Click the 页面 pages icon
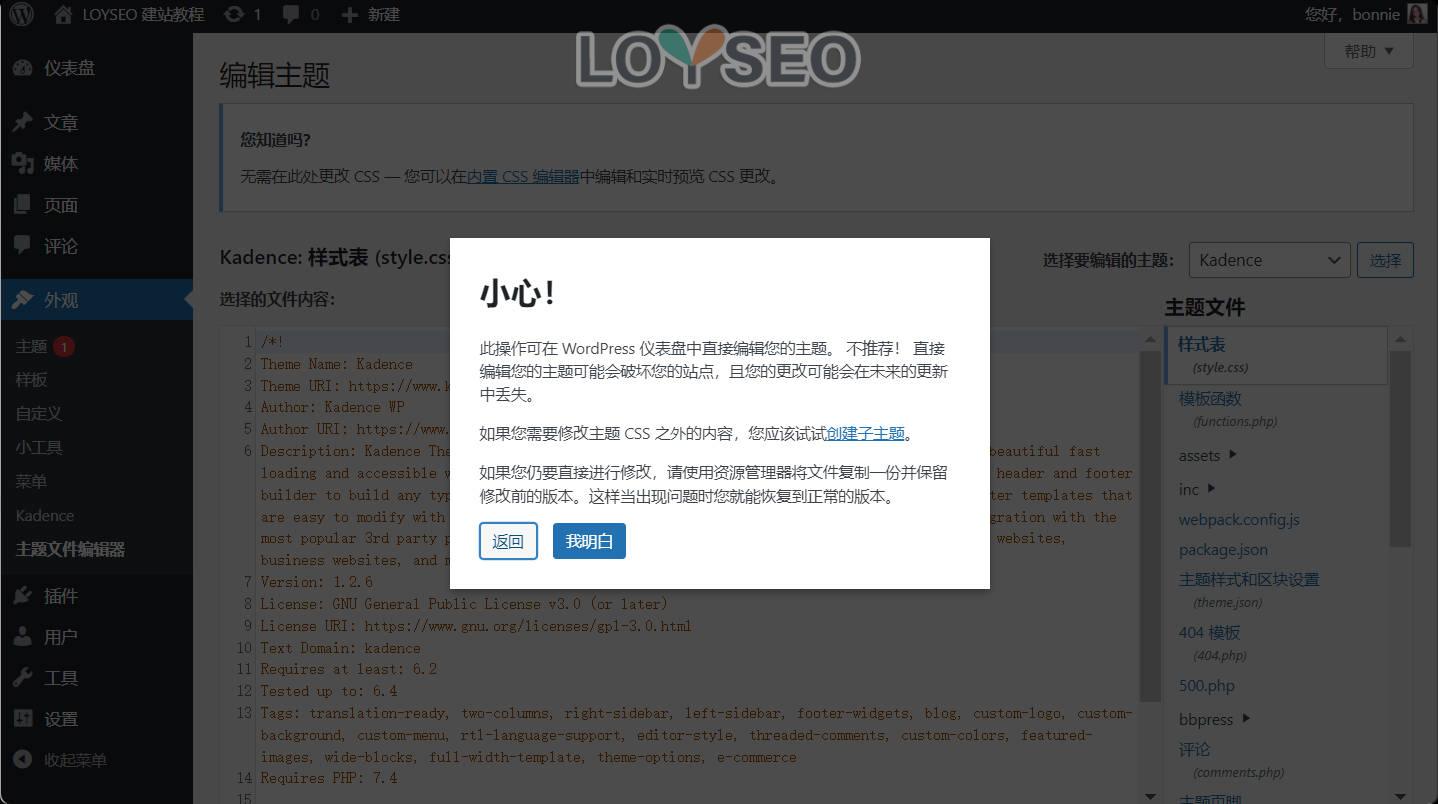 (x=22, y=204)
